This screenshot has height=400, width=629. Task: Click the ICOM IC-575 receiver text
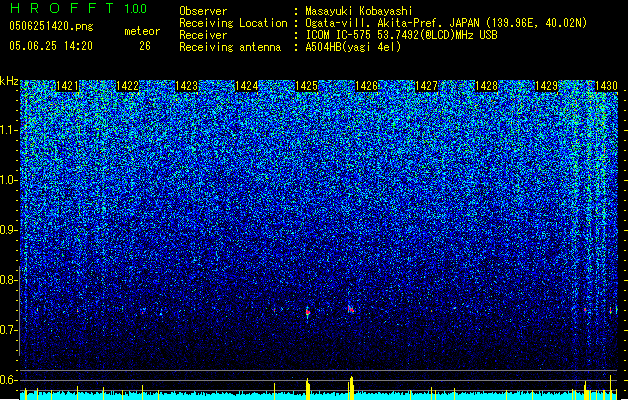click(401, 35)
